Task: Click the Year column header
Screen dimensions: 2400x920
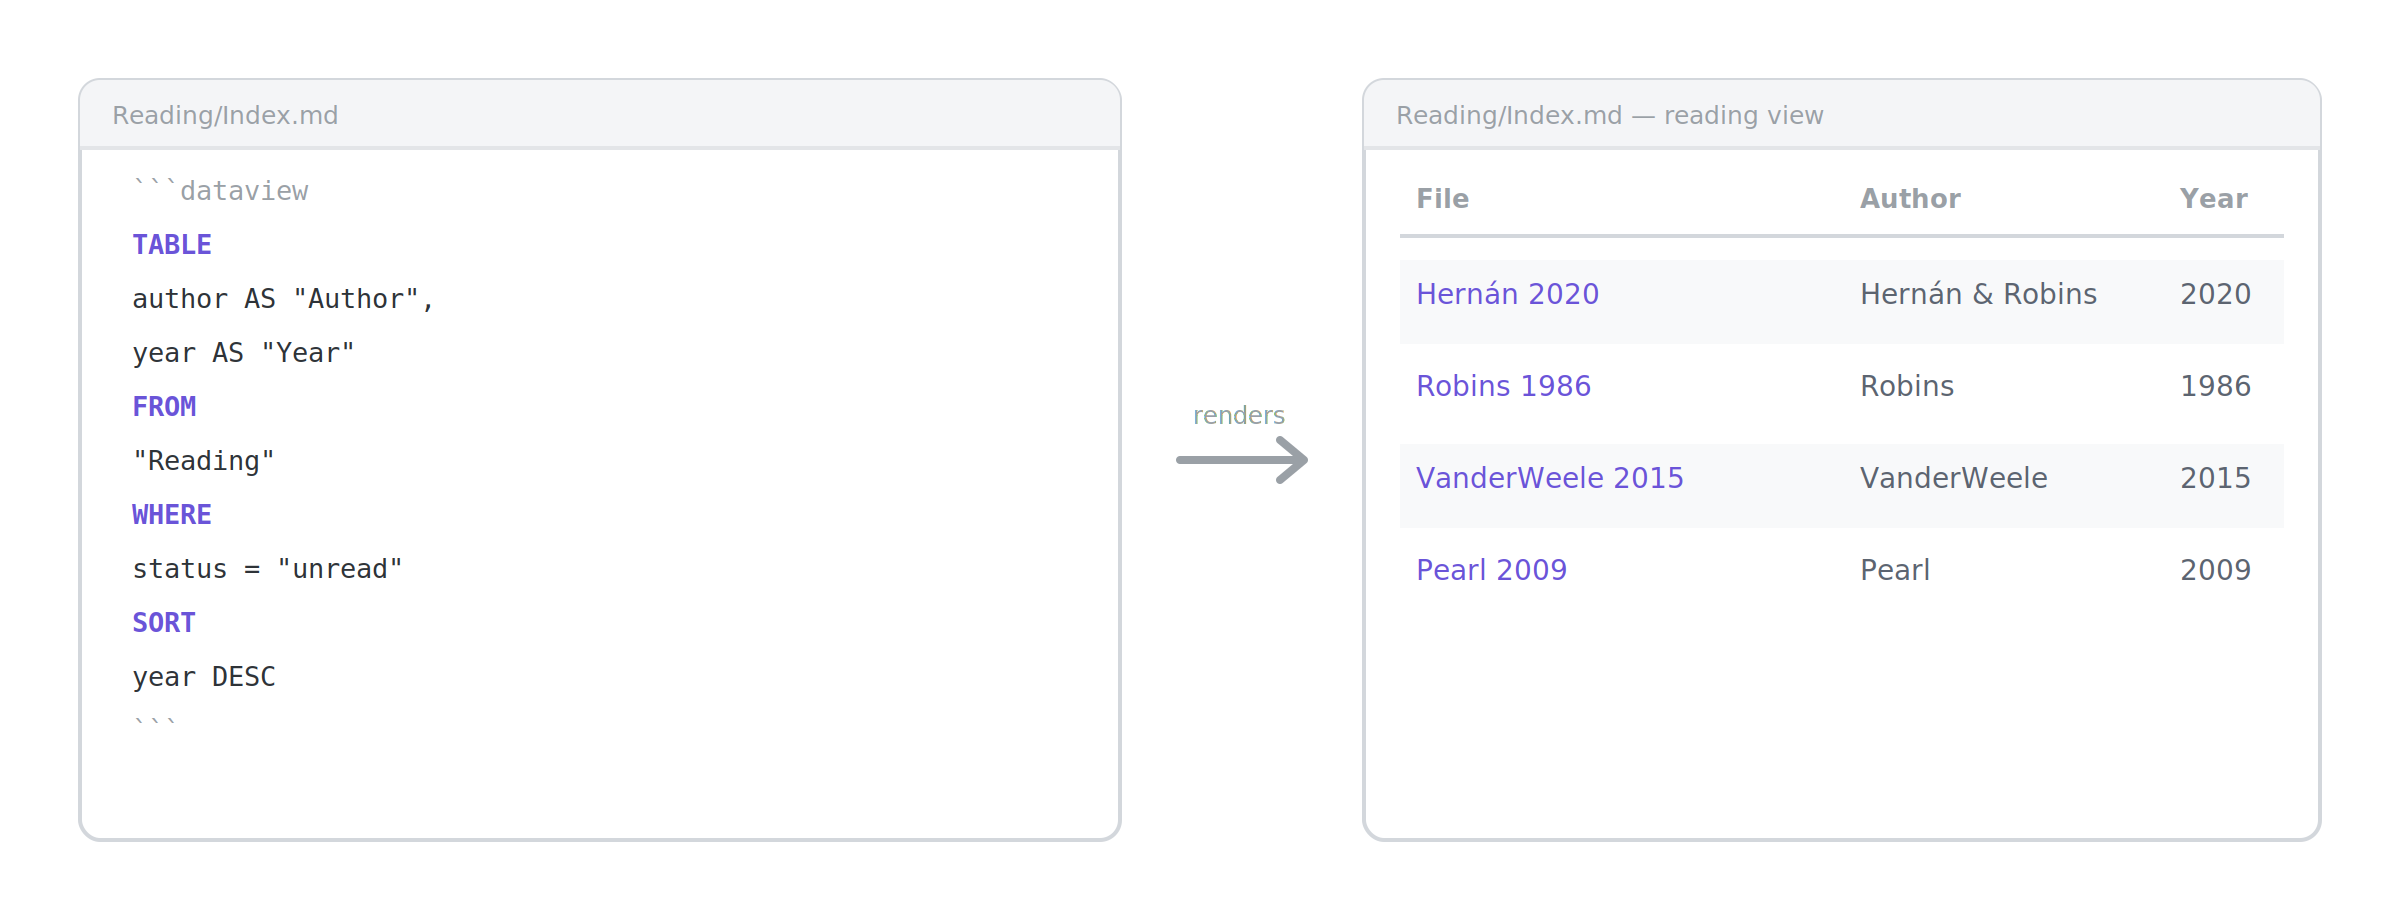Action: pos(2213,199)
